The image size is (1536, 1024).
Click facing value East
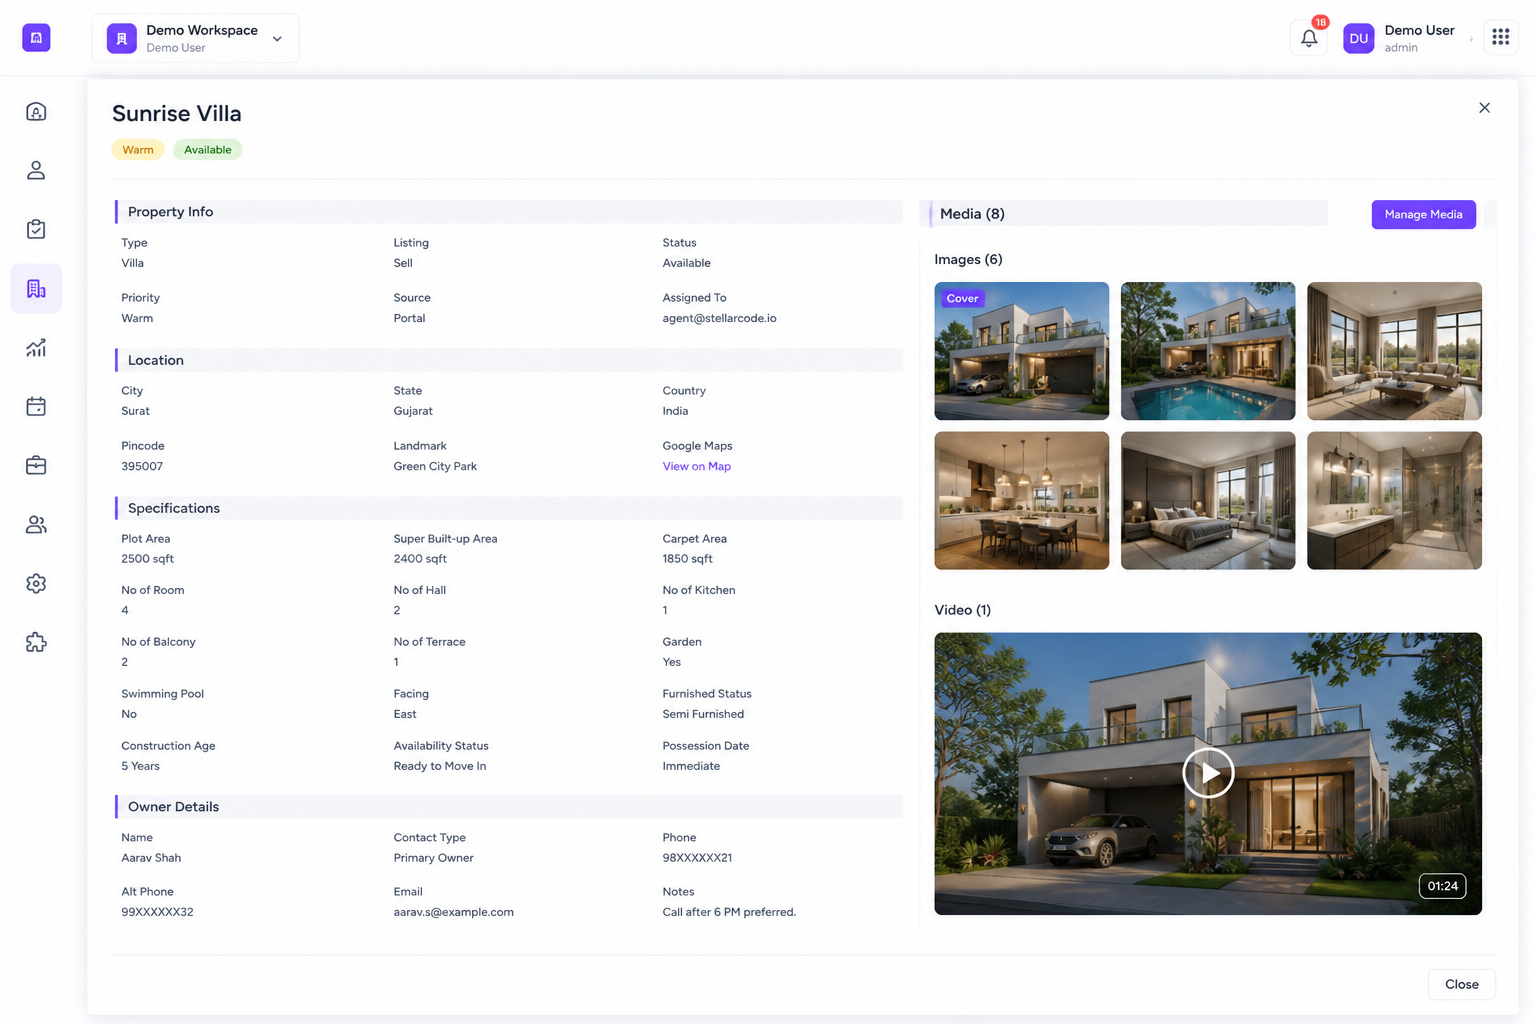pyautogui.click(x=405, y=714)
